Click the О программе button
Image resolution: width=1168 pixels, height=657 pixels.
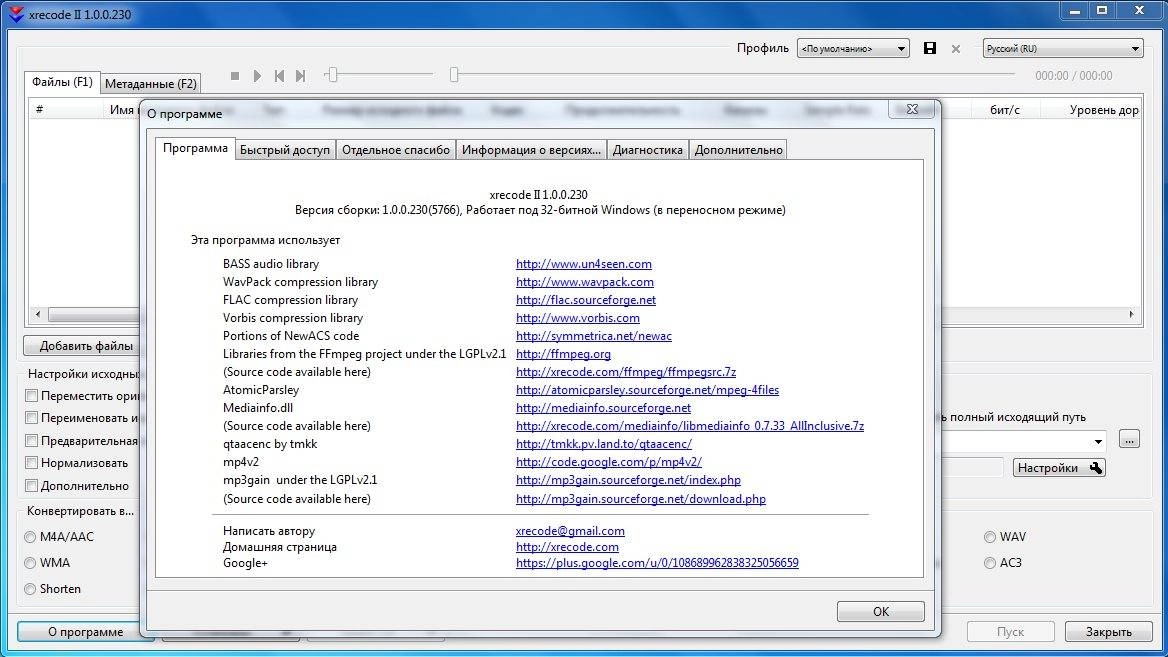[x=86, y=632]
